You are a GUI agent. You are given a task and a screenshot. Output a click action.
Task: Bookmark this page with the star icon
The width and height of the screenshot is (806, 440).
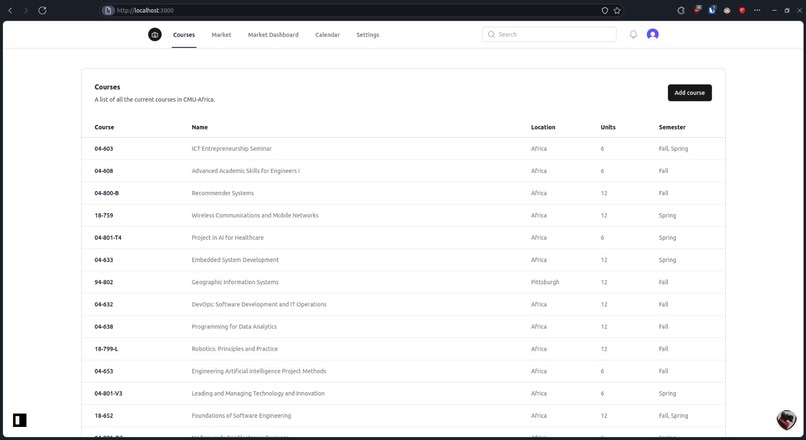pyautogui.click(x=617, y=10)
